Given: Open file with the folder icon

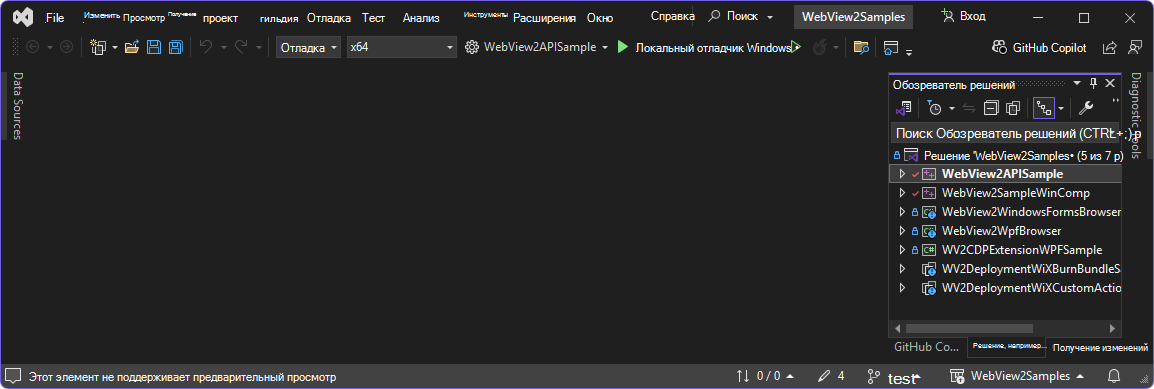Looking at the screenshot, I should pyautogui.click(x=132, y=48).
